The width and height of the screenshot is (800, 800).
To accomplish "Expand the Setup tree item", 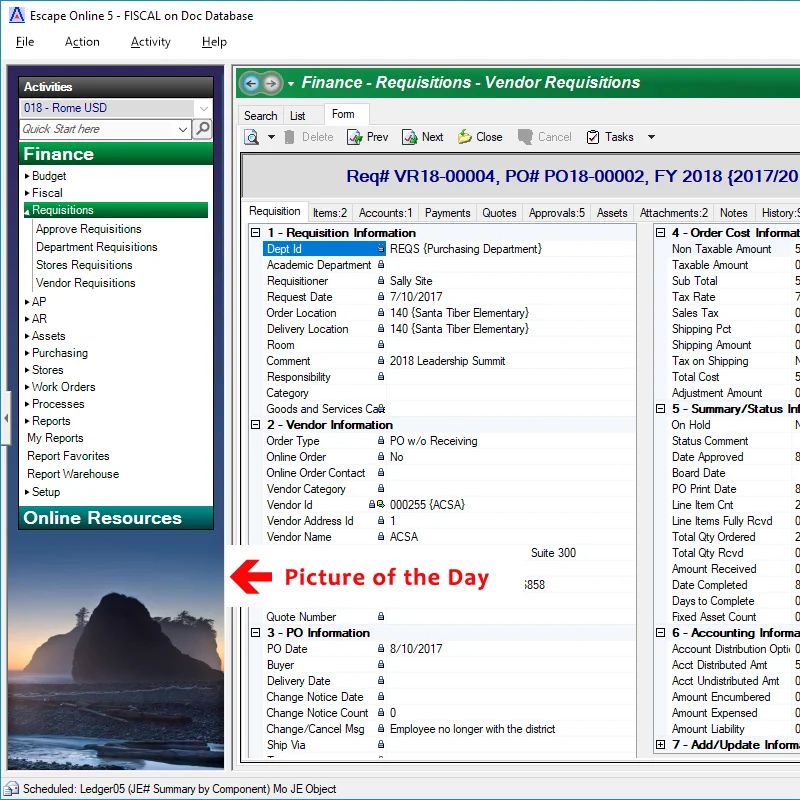I will 27,492.
